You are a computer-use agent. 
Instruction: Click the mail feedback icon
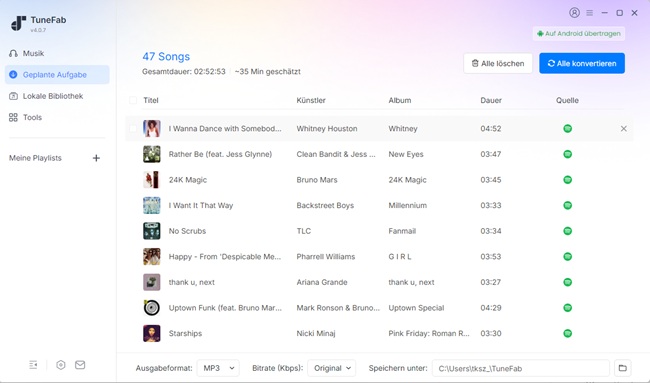click(x=80, y=365)
